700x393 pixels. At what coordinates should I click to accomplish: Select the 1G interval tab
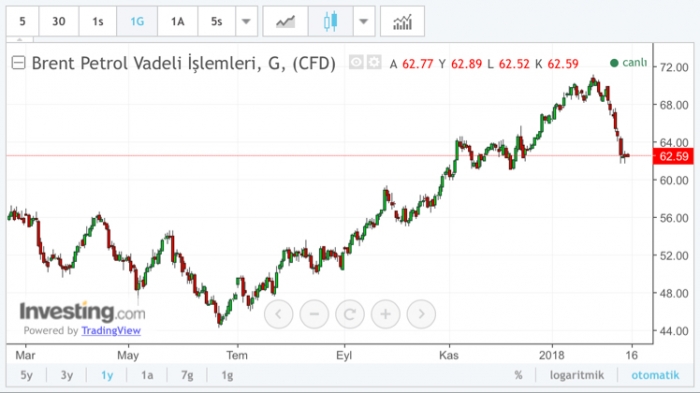[x=137, y=21]
